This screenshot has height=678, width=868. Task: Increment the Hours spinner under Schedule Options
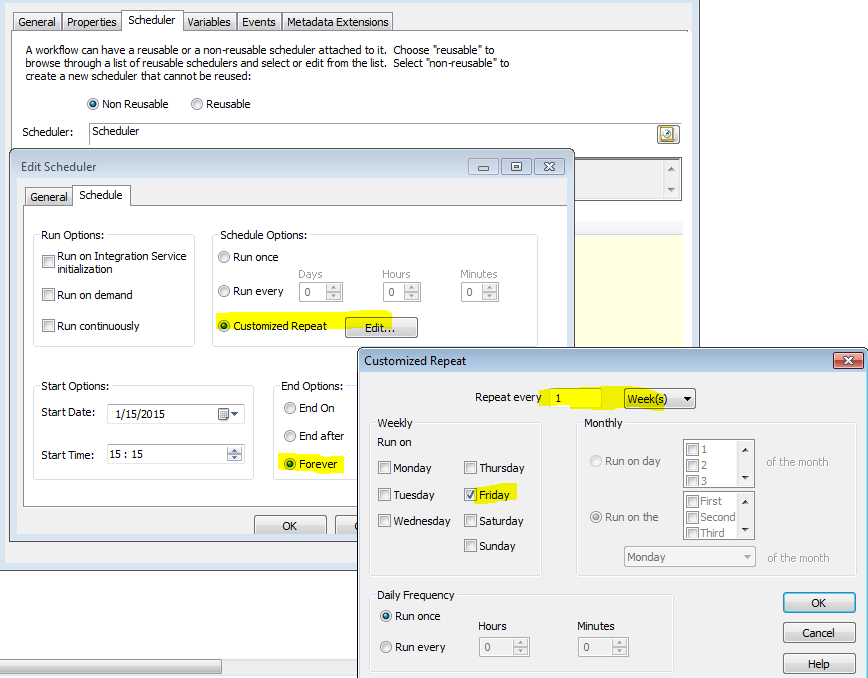pyautogui.click(x=413, y=287)
